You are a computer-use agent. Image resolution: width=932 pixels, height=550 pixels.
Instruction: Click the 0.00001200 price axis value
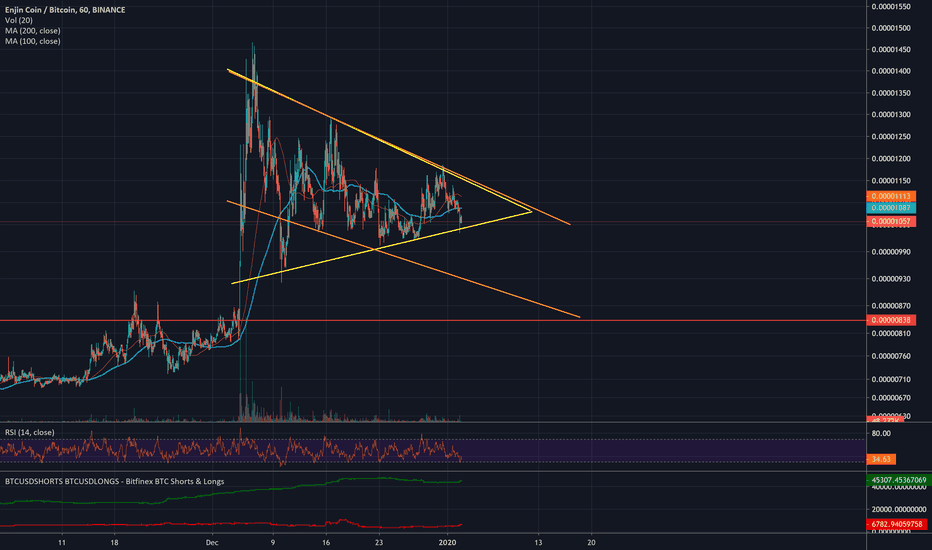(891, 158)
